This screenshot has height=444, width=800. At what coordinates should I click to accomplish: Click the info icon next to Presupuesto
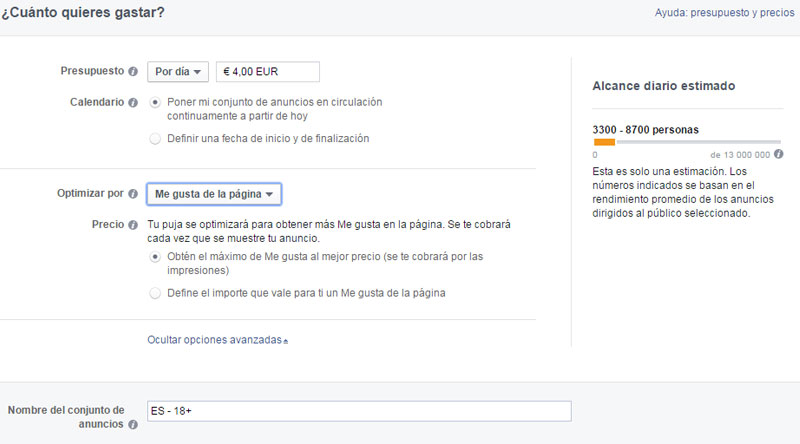click(x=133, y=71)
